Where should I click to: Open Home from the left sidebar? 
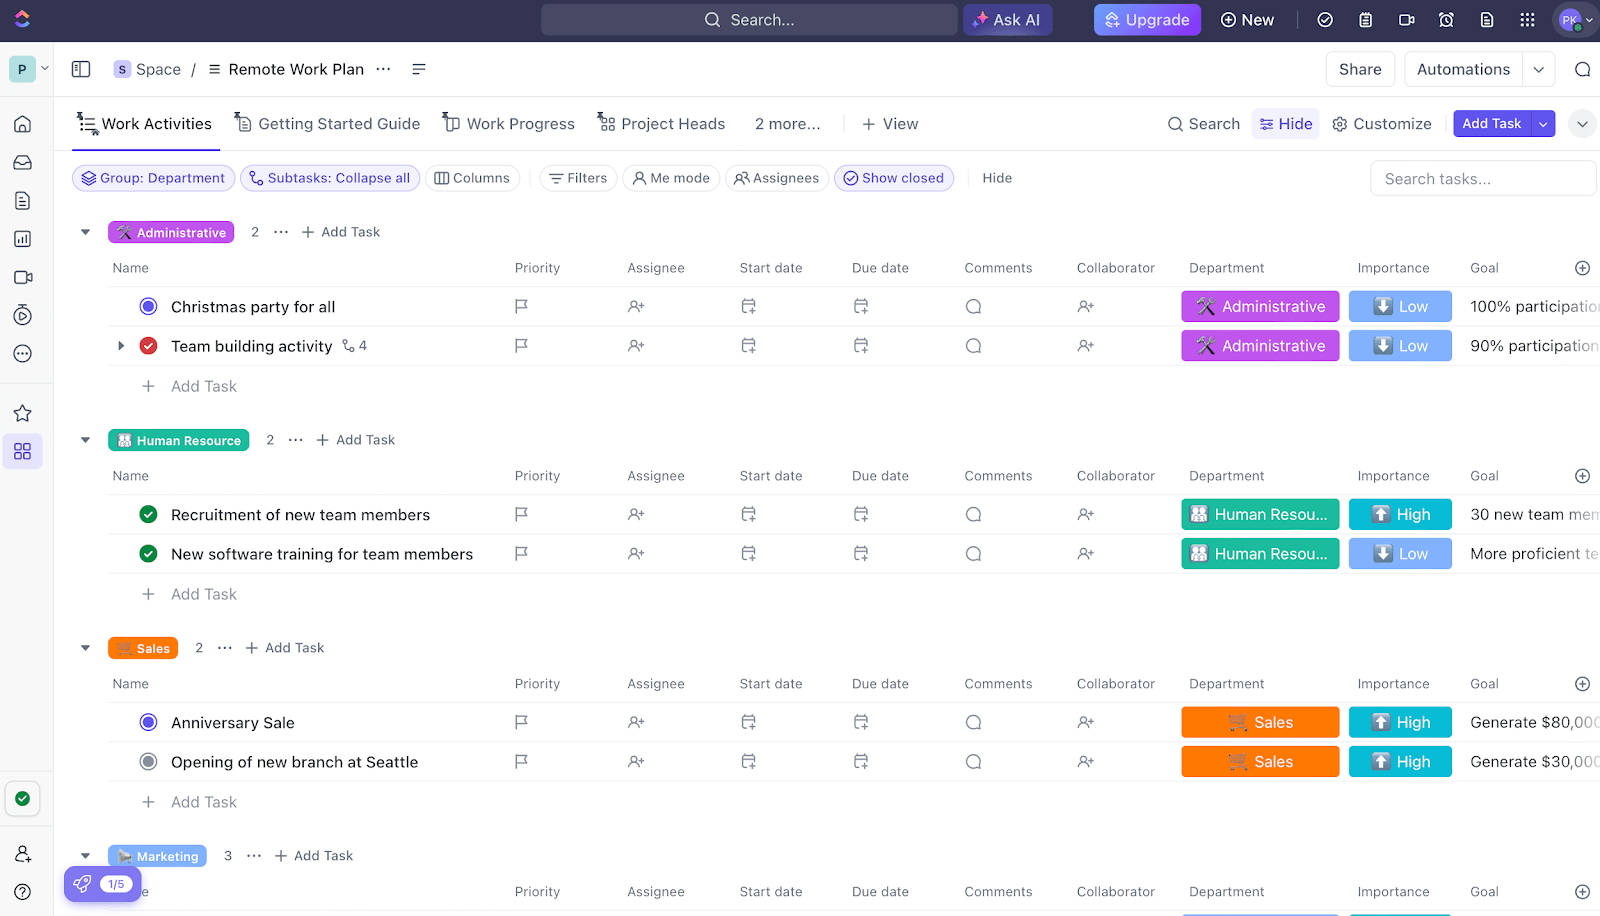(x=22, y=124)
